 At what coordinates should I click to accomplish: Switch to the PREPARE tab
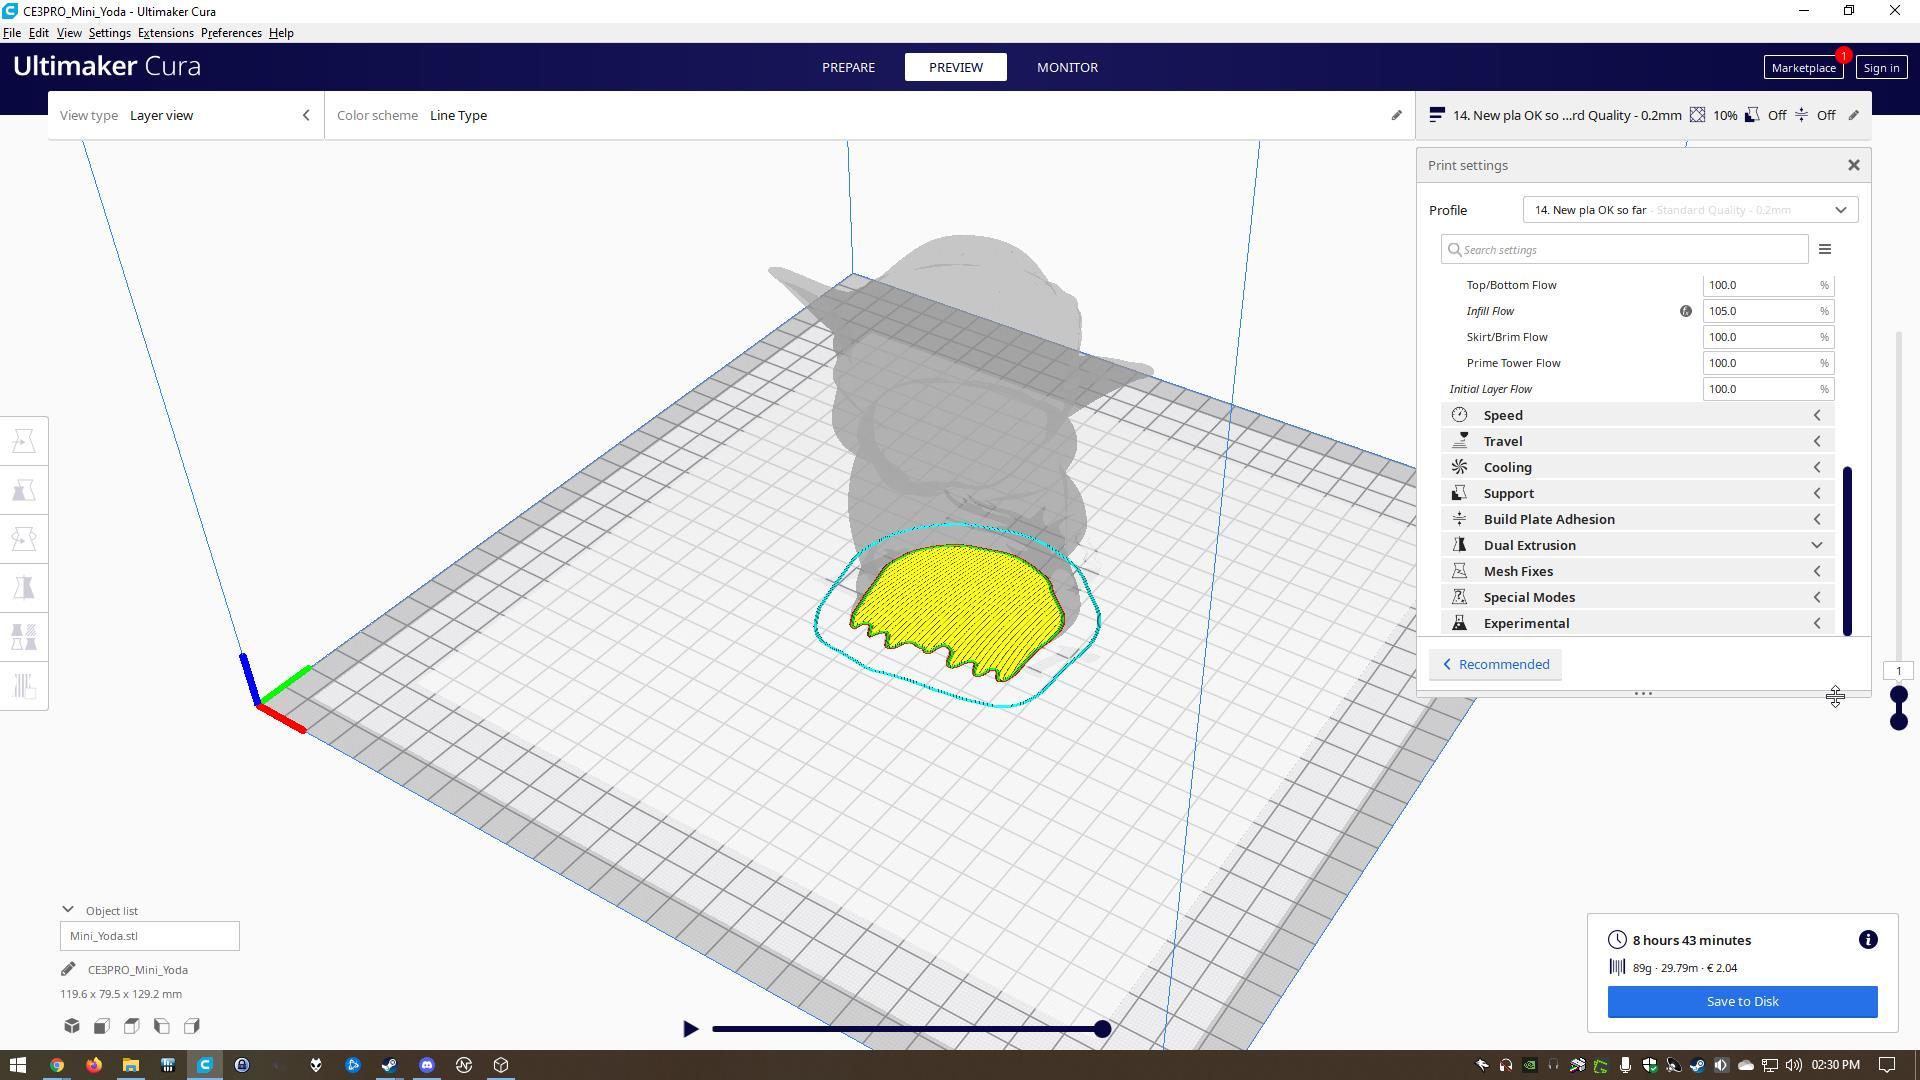click(848, 67)
